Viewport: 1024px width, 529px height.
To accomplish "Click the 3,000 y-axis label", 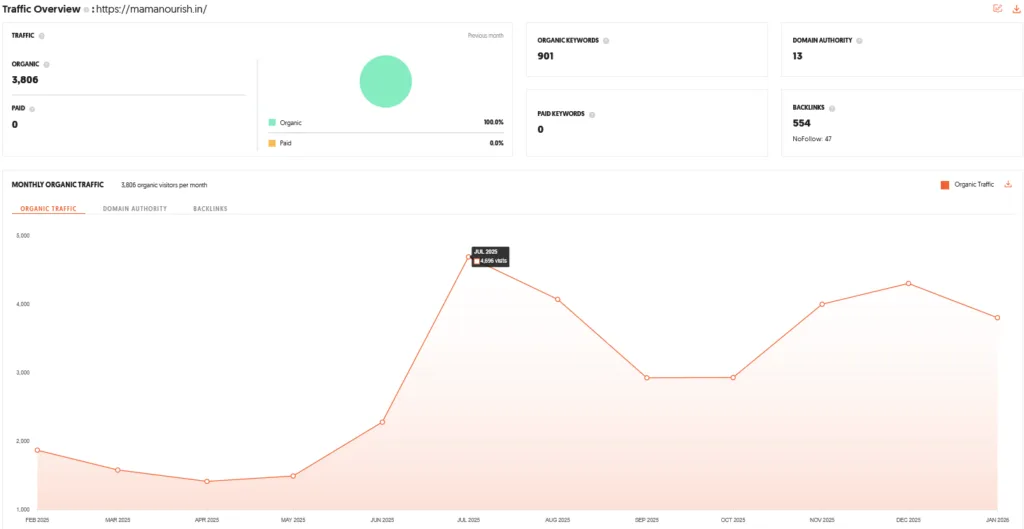I will pos(23,373).
